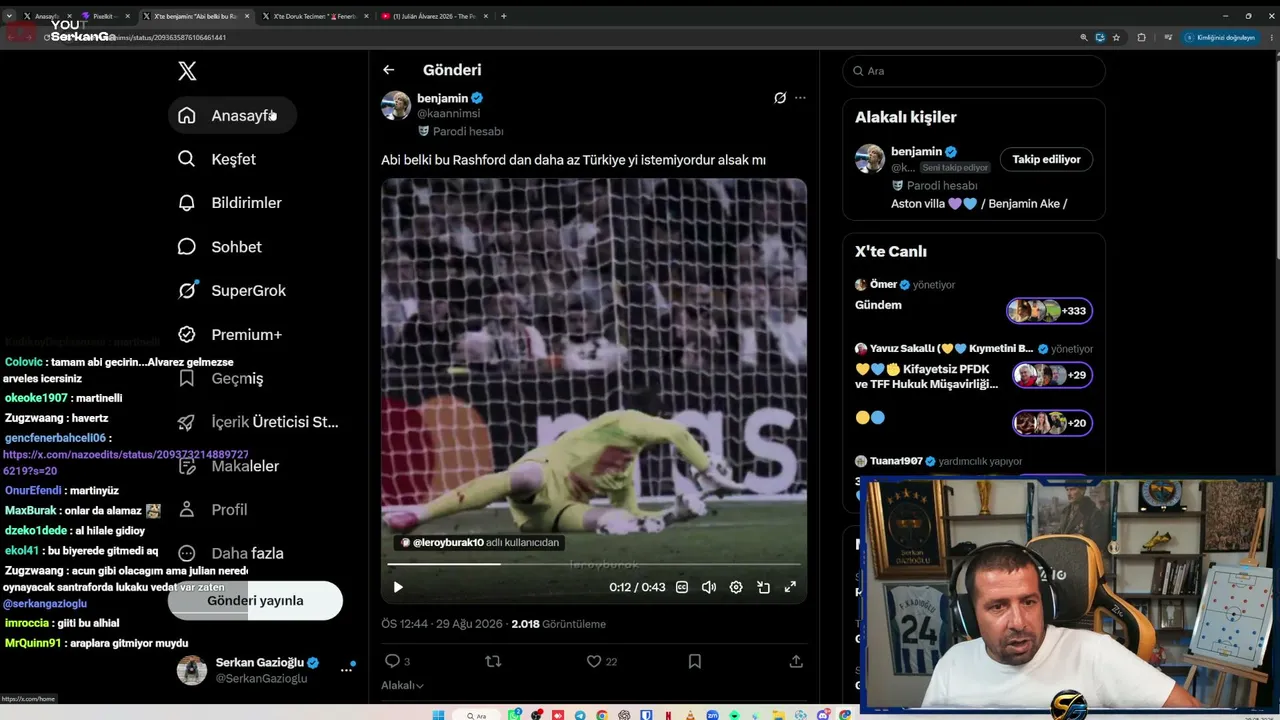
Task: Open Sohbet chat messages
Action: click(220, 247)
